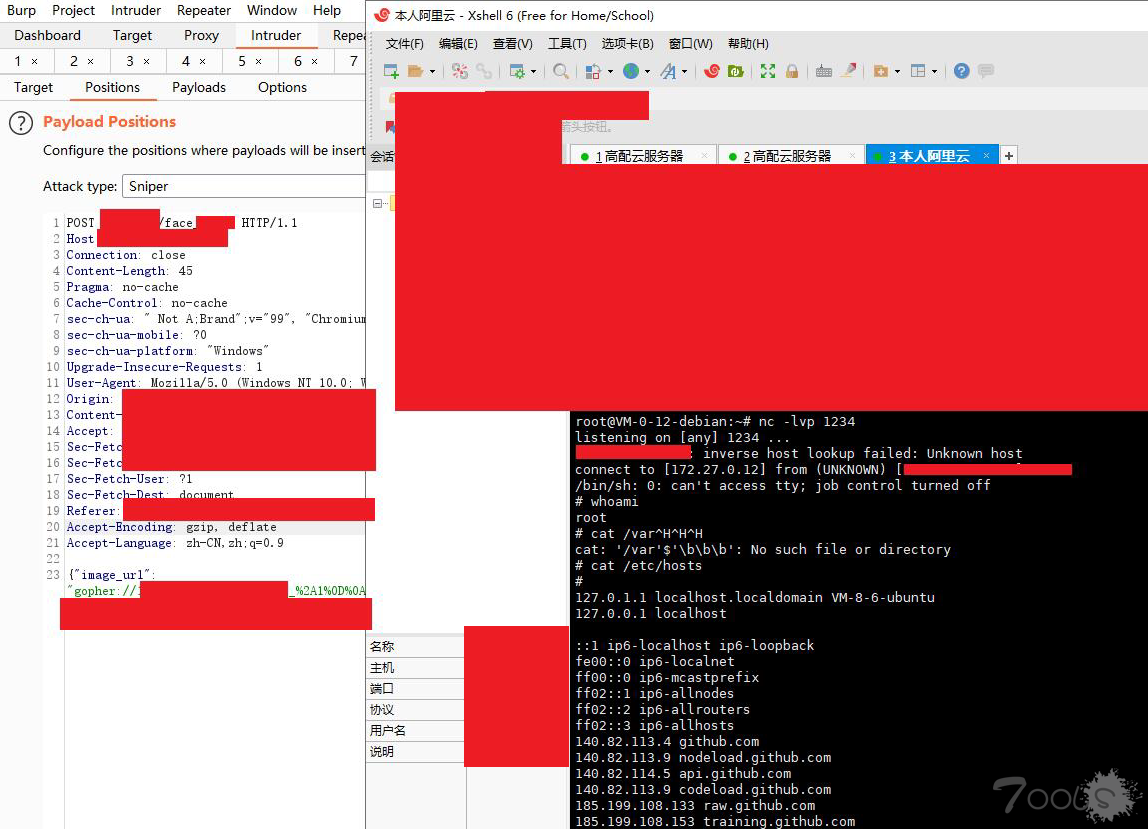Open the 帮助(H) menu in Xshell
The width and height of the screenshot is (1148, 829).
click(x=748, y=44)
